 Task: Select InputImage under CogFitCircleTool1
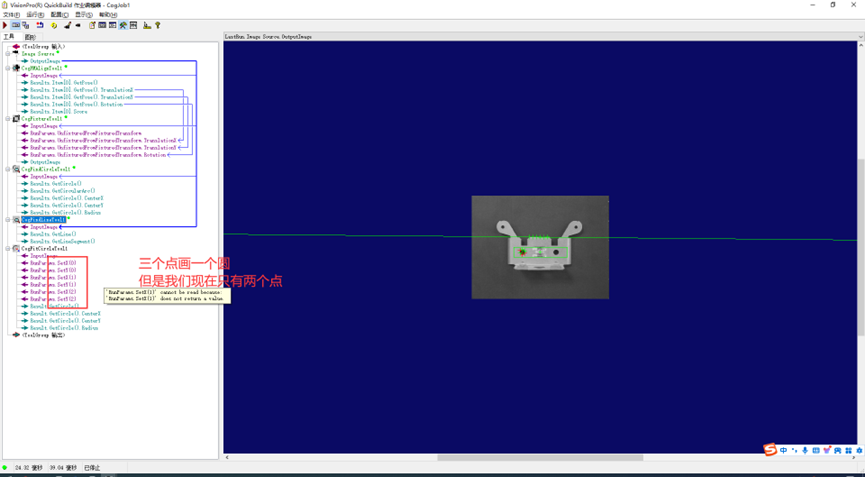point(44,256)
